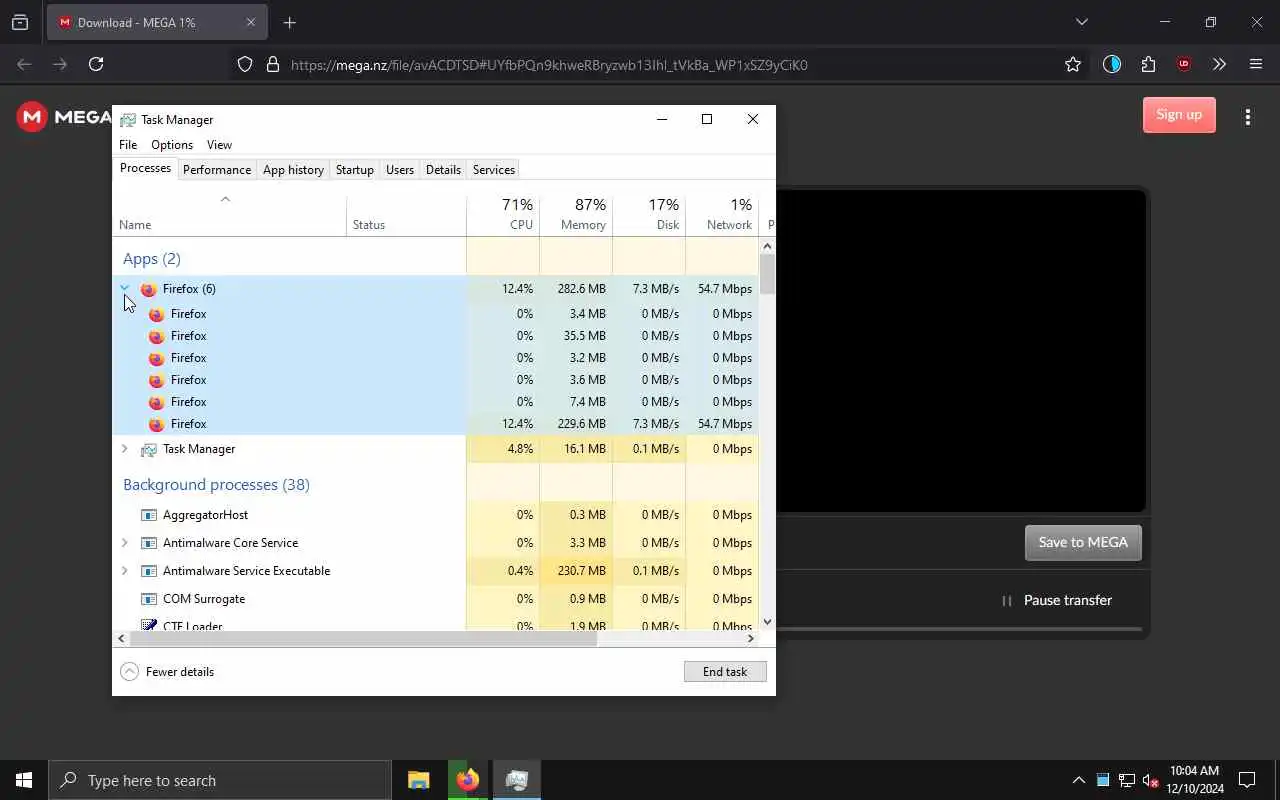Pause transfer on MEGA page
Viewport: 1280px width, 800px height.
[x=1056, y=600]
